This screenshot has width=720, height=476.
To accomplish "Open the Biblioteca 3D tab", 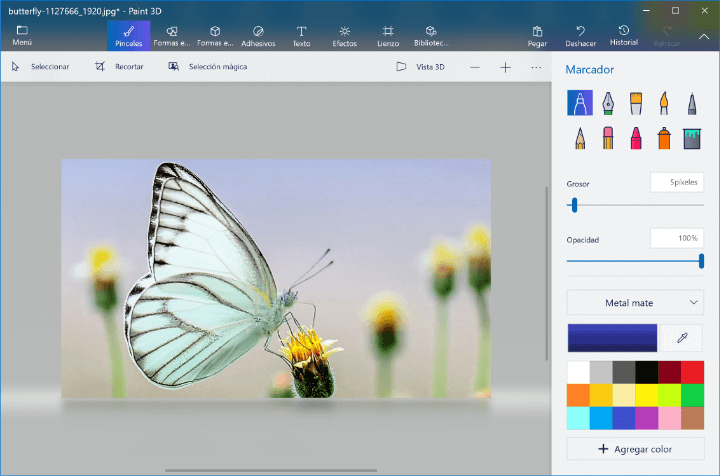I will tap(431, 36).
